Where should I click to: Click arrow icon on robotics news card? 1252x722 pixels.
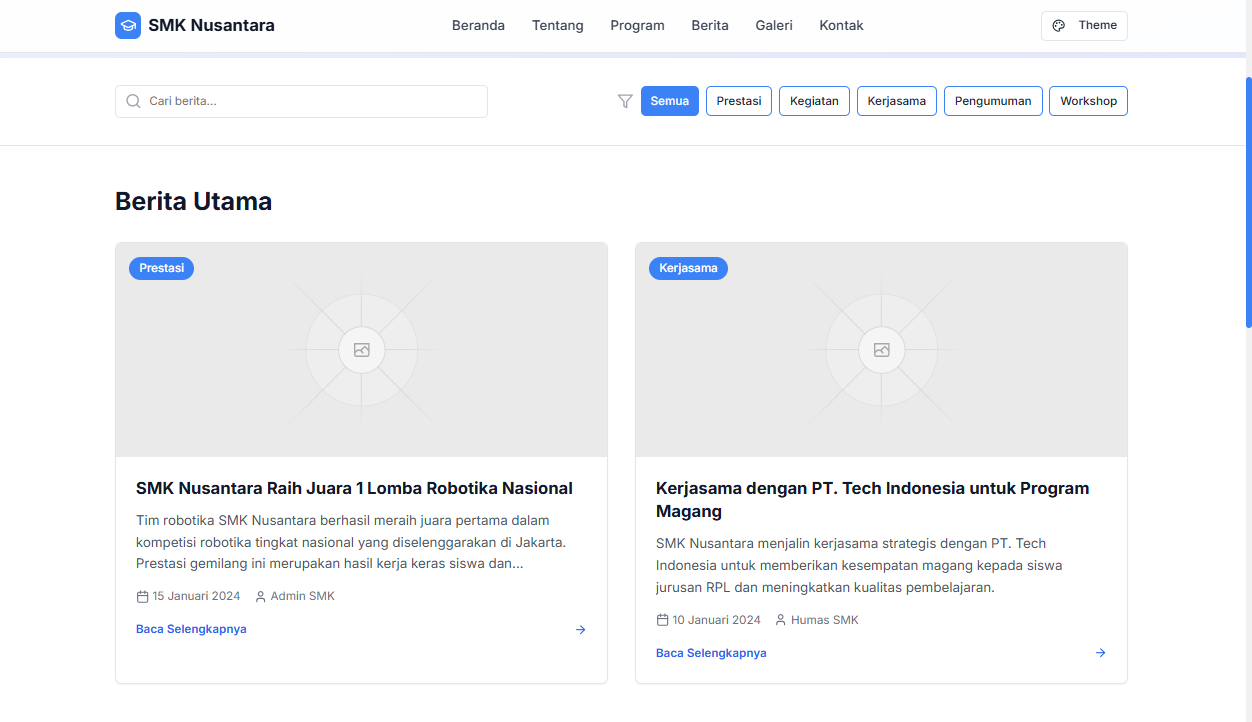coord(581,630)
